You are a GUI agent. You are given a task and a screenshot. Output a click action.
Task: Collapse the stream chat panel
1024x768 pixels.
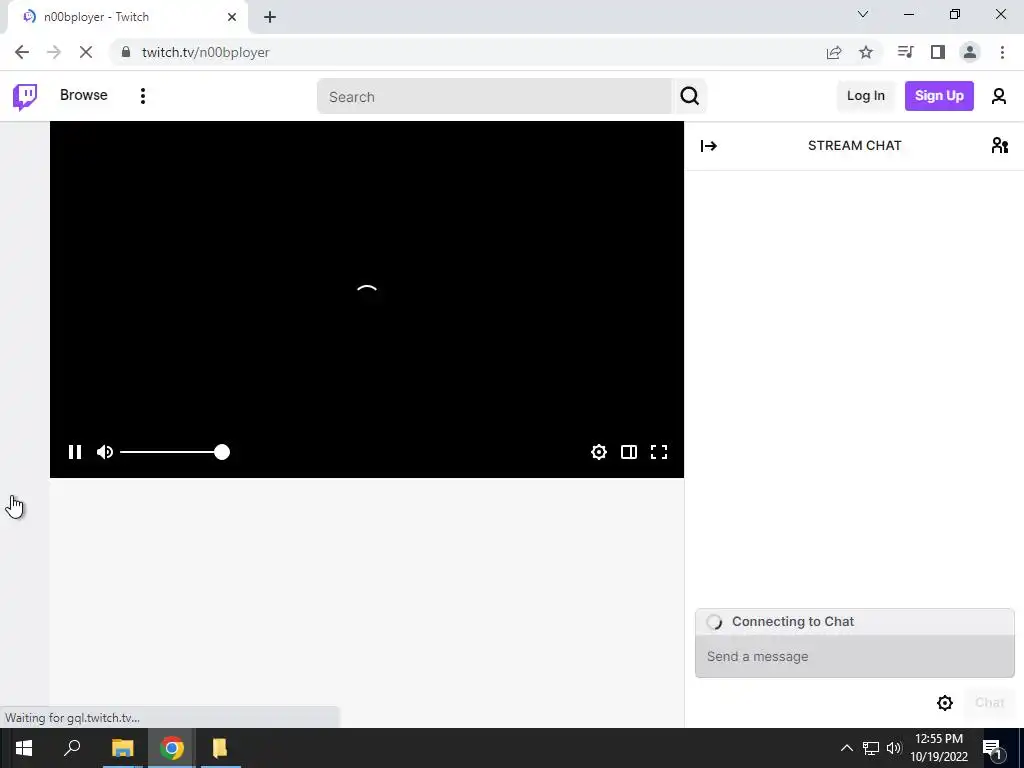point(709,146)
